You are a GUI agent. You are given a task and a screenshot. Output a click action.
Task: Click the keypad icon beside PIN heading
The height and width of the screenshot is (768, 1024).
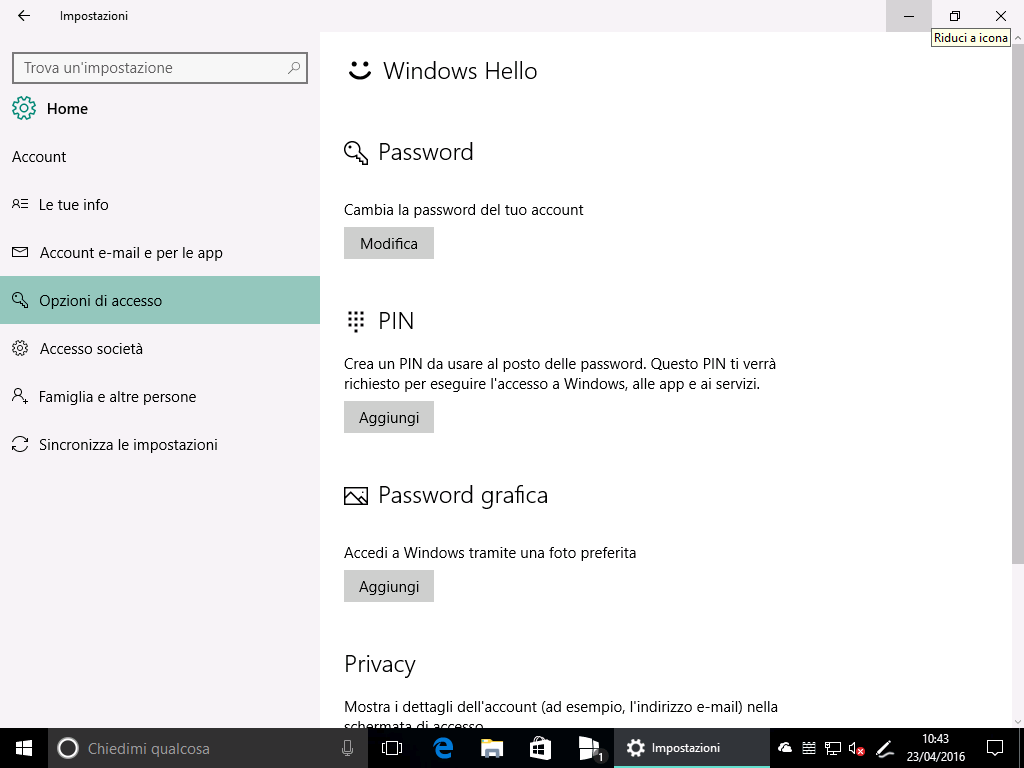coord(356,321)
